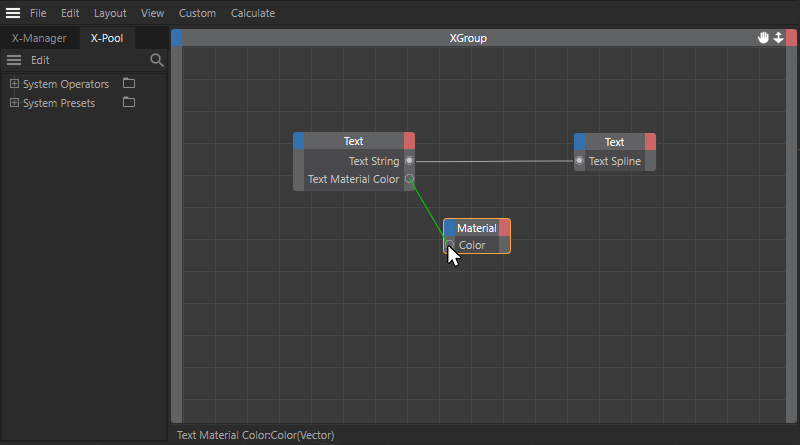The width and height of the screenshot is (800, 445).
Task: Click the Text Material Color output port
Action: [409, 179]
